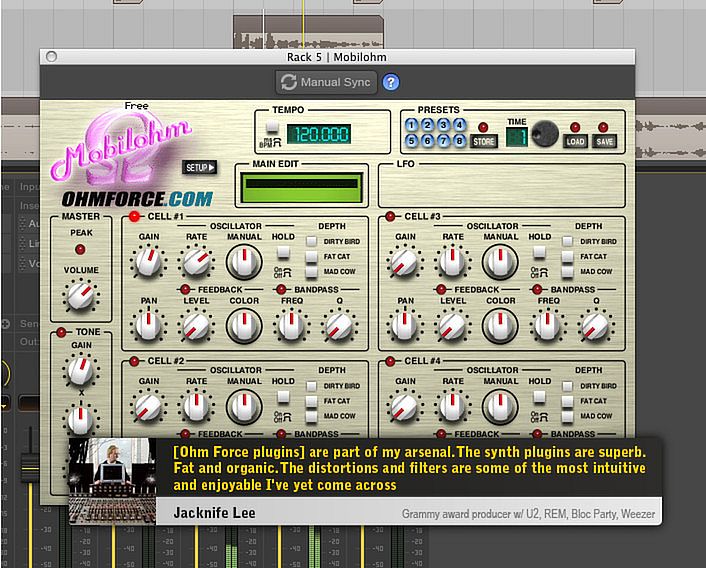Click the audio clip in the timeline

tap(308, 32)
